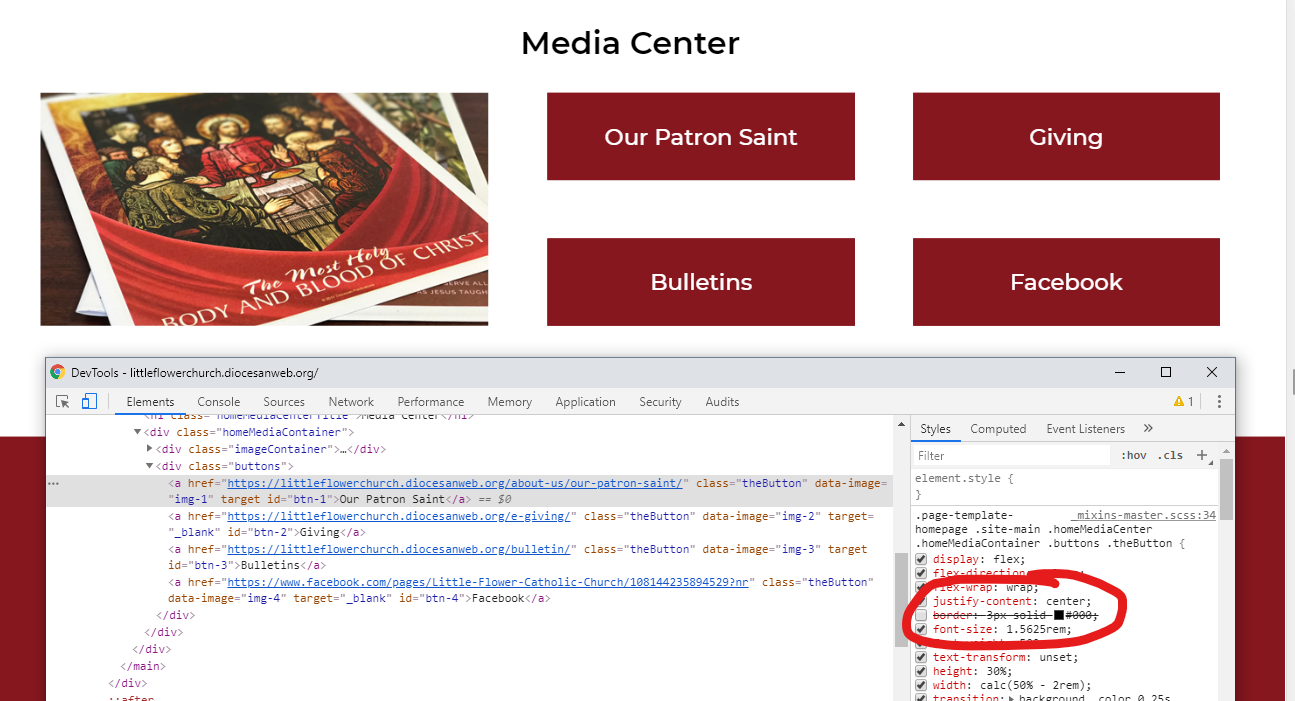This screenshot has width=1295, height=701.
Task: Open the _mixins-master.scss:34 source link
Action: (1143, 515)
